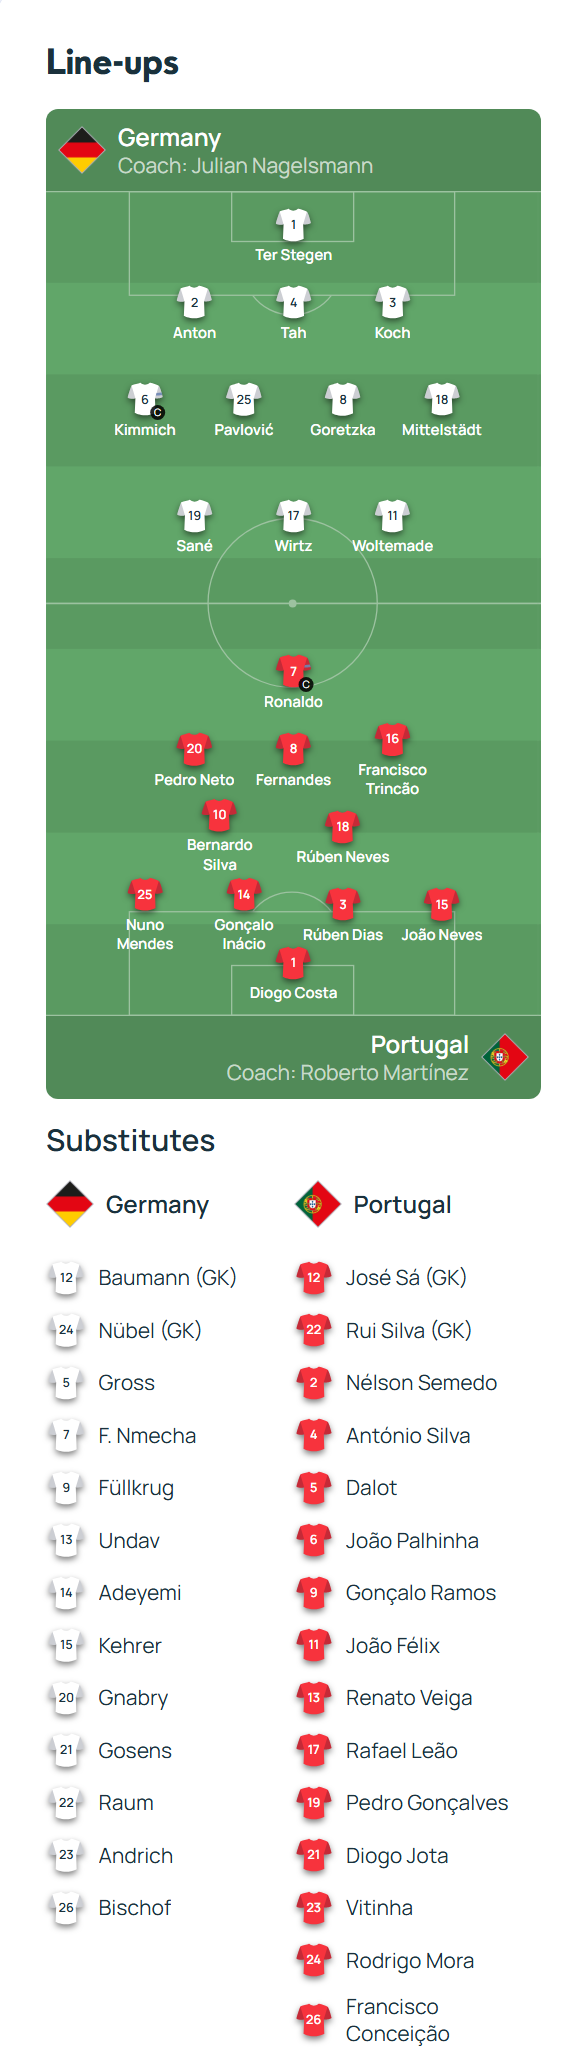The height and width of the screenshot is (2068, 570).
Task: Click Woltemade's number 11 shirt icon
Action: [x=392, y=516]
